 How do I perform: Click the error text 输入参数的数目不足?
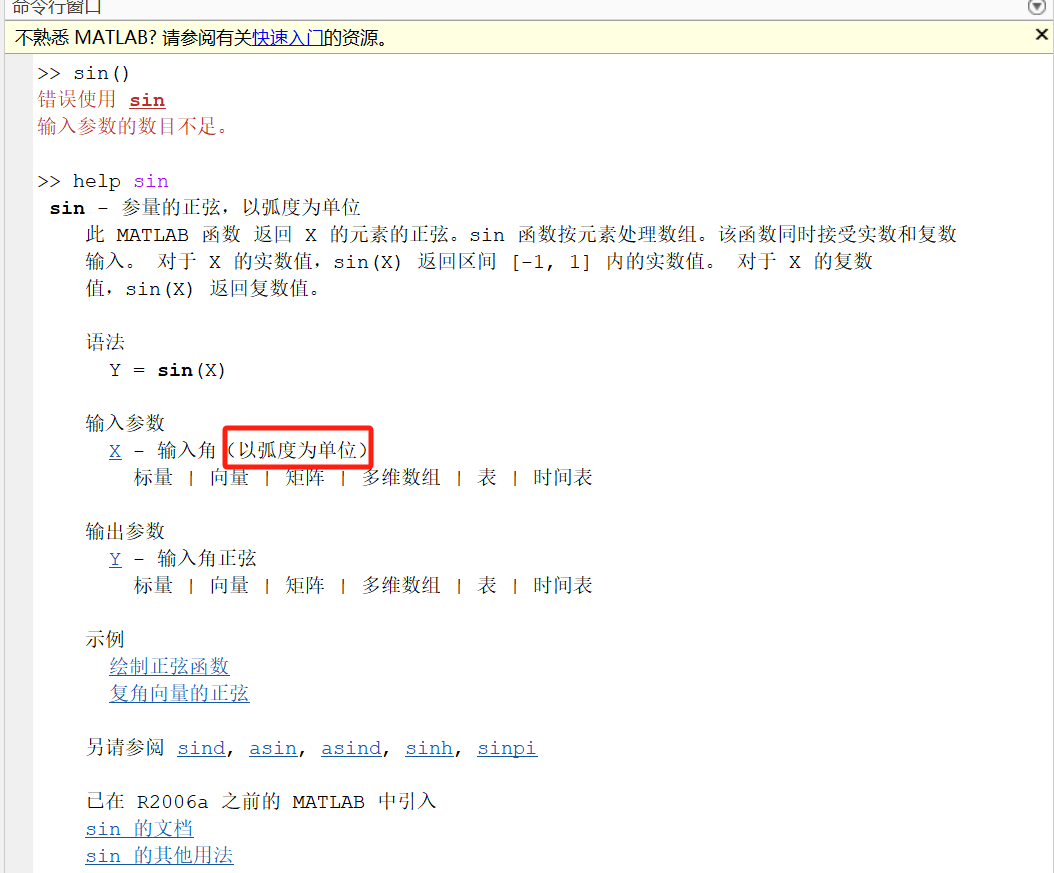tap(132, 126)
